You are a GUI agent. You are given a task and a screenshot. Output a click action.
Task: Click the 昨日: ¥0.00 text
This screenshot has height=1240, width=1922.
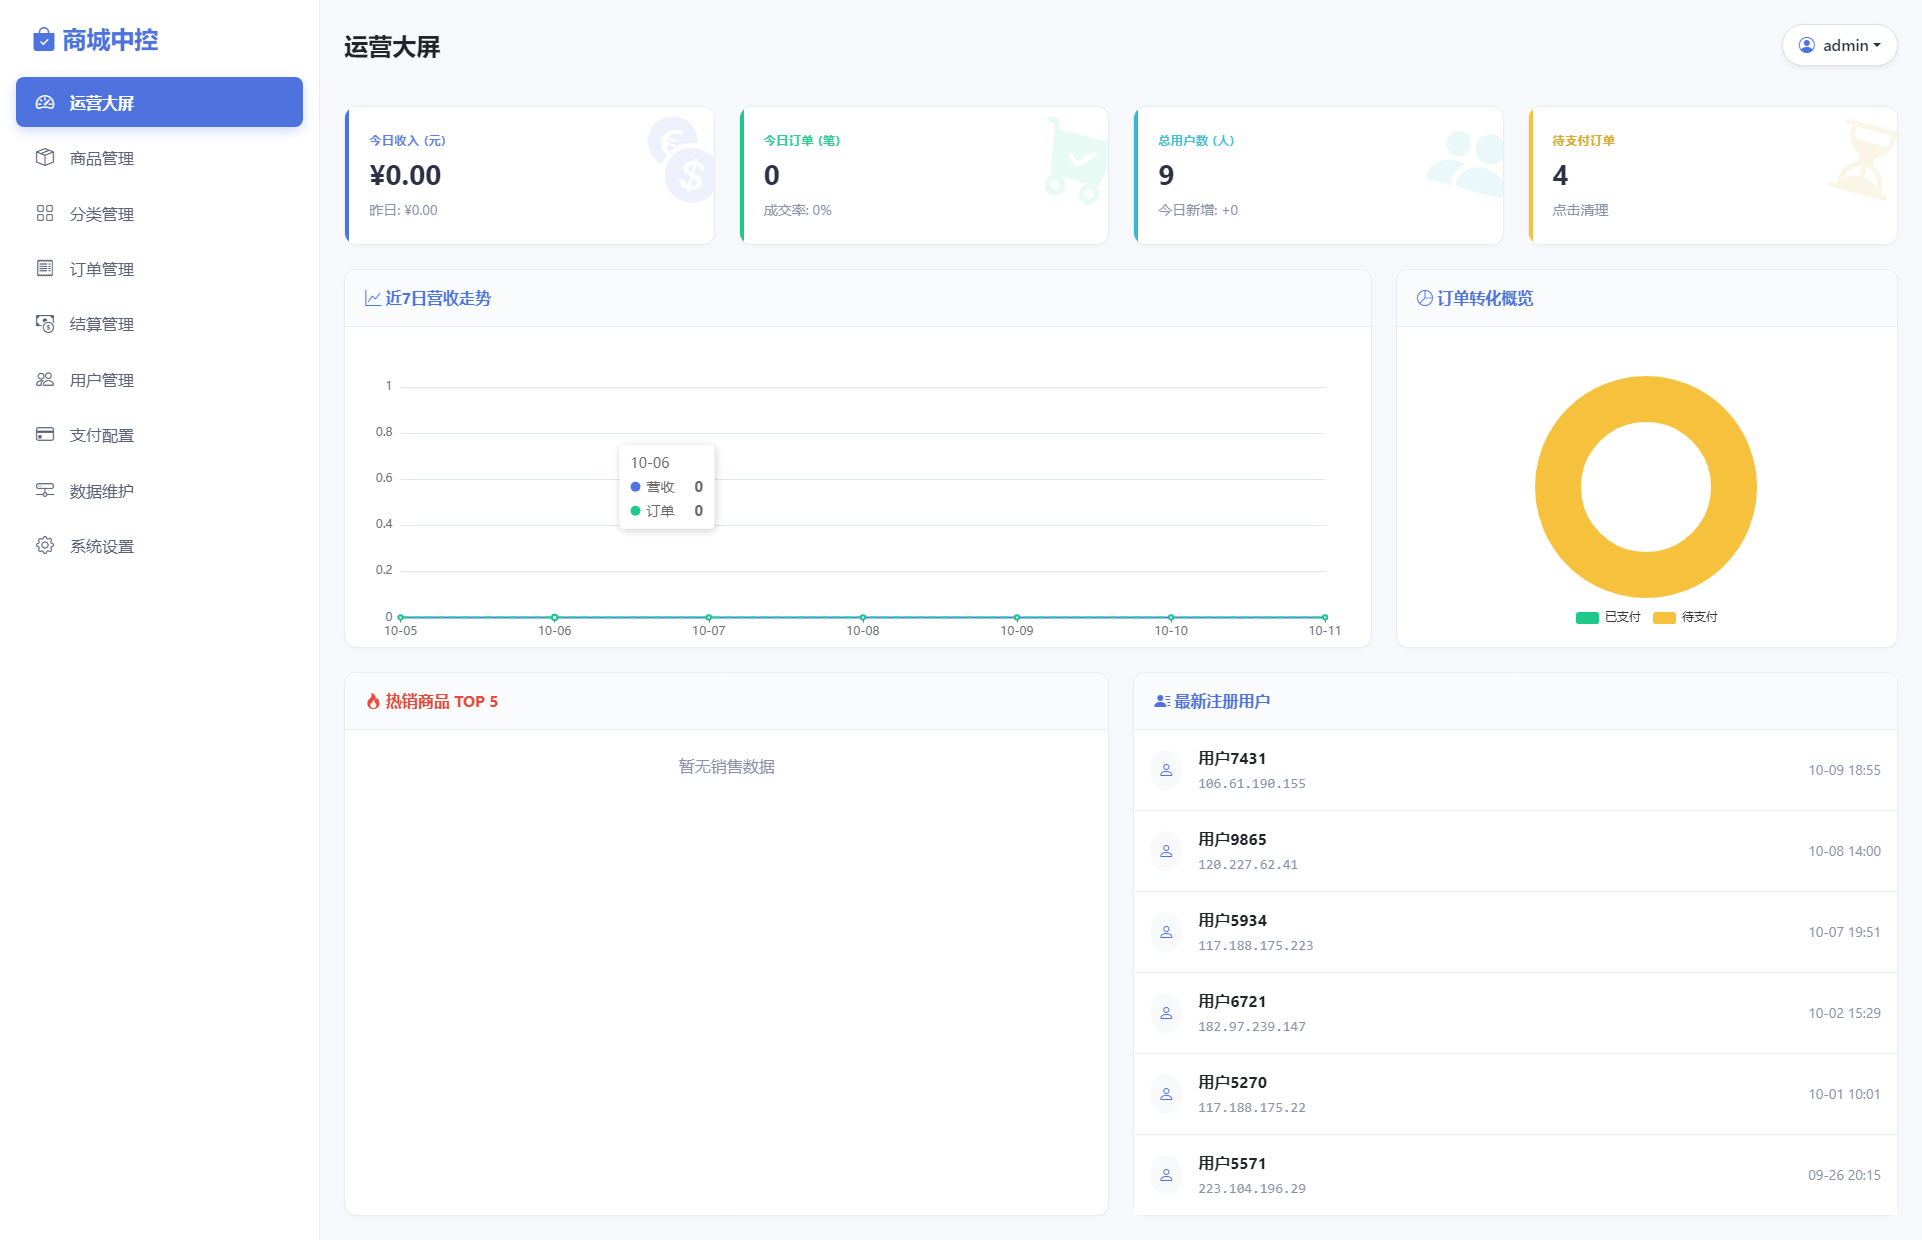click(x=403, y=210)
